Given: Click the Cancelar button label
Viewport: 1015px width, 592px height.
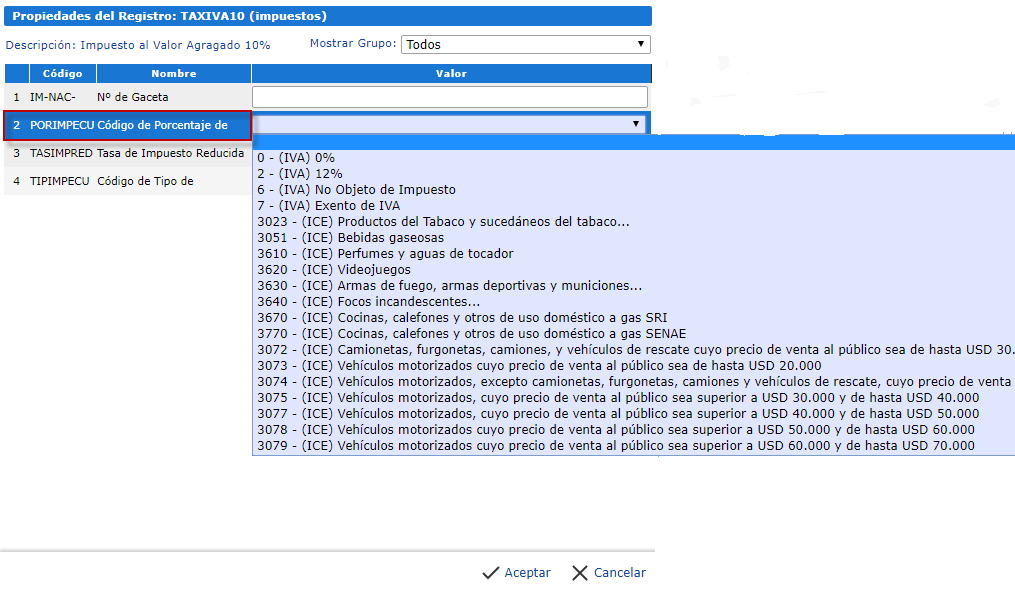Looking at the screenshot, I should 620,573.
